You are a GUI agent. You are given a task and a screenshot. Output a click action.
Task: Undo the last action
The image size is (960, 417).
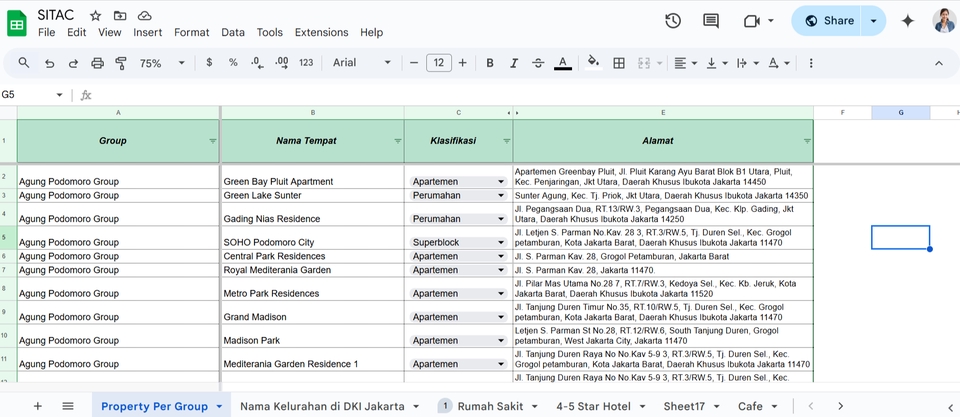[x=50, y=63]
